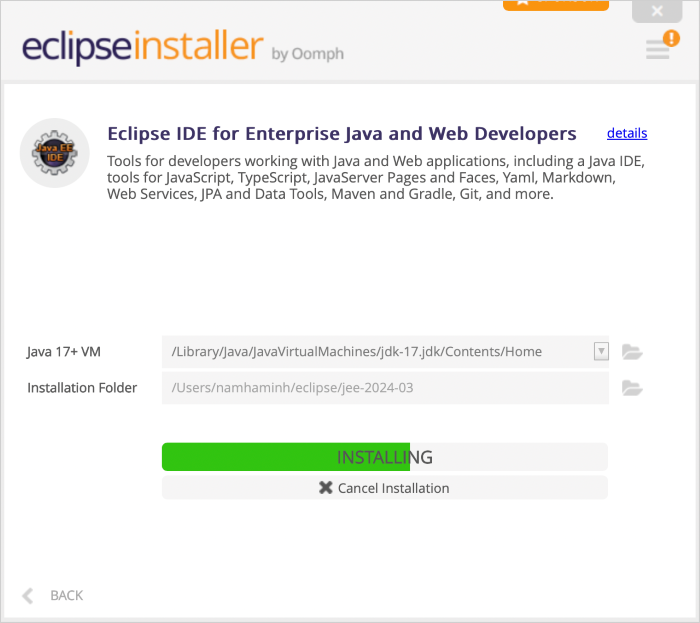Open the hamburger menu with alert badge

click(x=662, y=46)
